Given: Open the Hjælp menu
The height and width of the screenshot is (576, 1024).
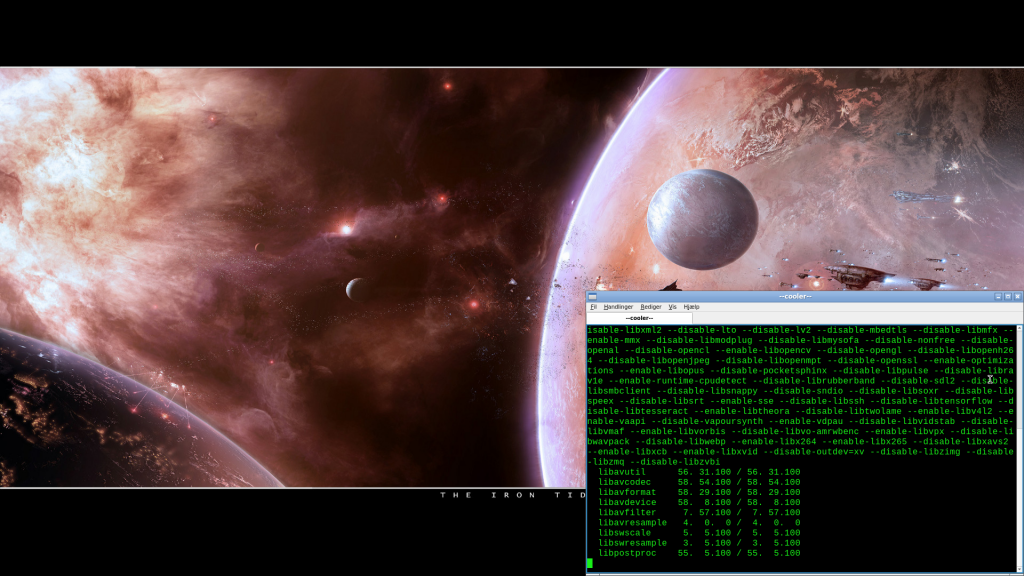Looking at the screenshot, I should tap(692, 307).
